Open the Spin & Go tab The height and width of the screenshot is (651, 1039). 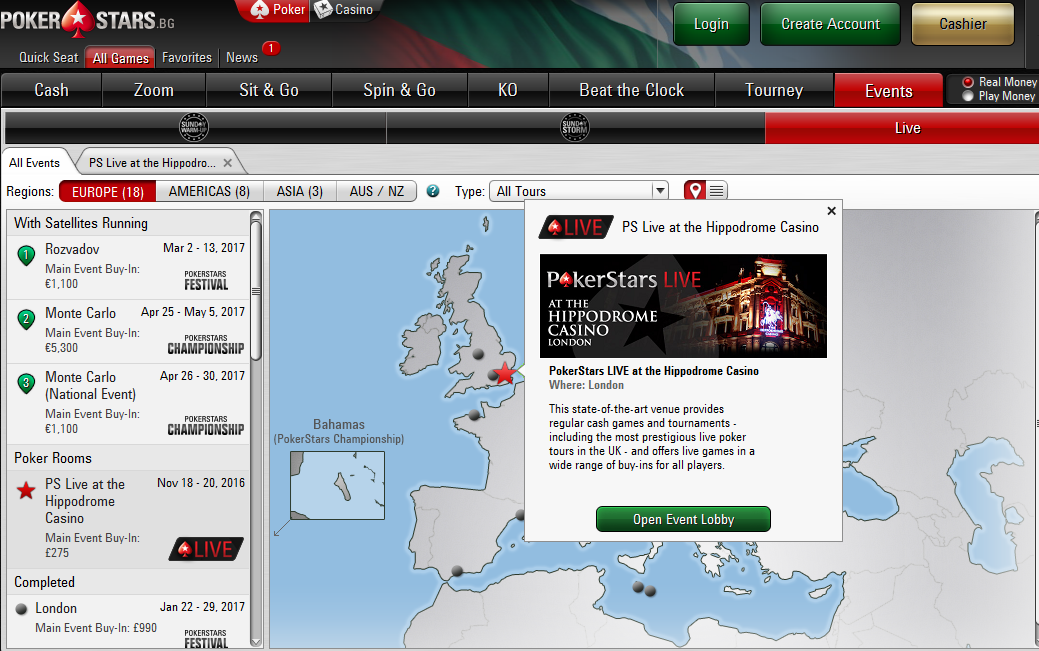coord(400,90)
